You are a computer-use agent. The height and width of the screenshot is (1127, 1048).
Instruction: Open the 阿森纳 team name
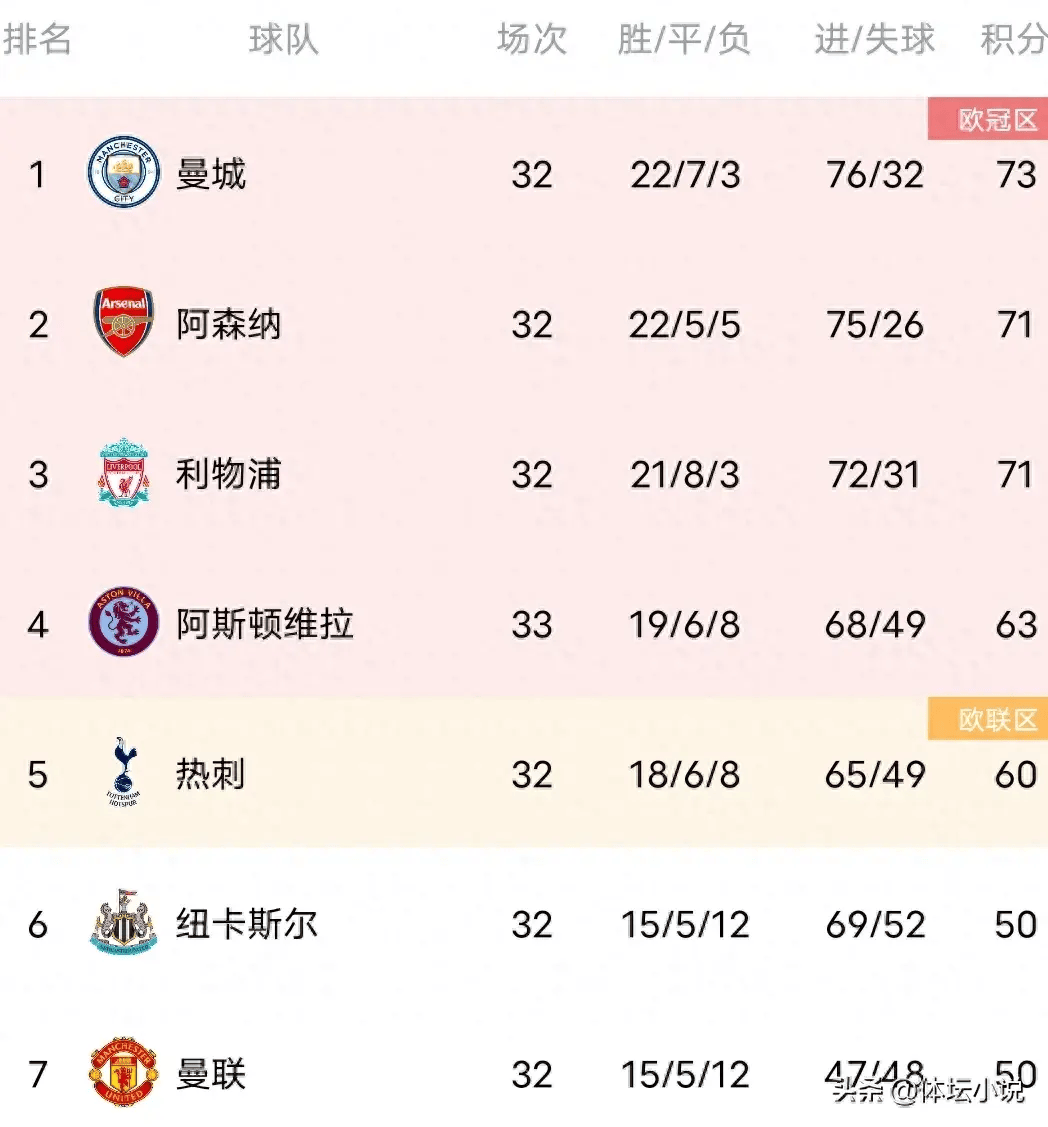(x=229, y=324)
